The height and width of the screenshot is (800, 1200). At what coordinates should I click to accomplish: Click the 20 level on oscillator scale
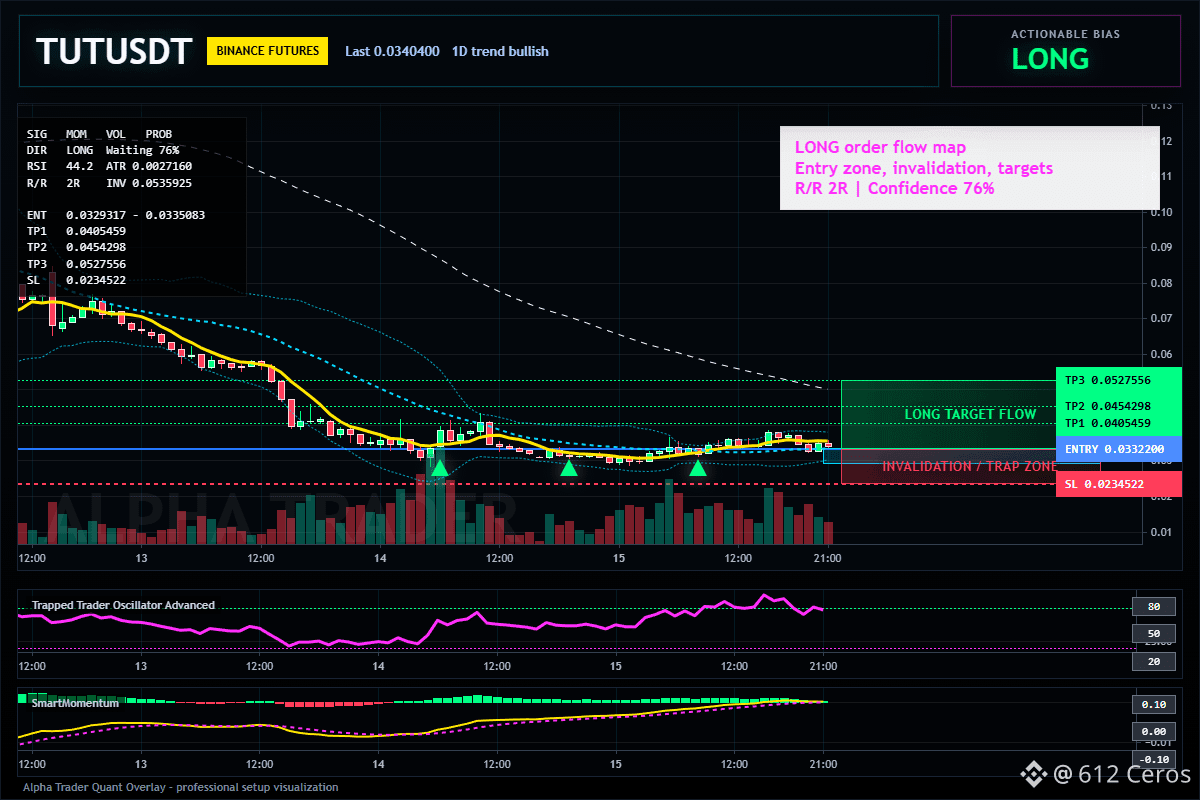click(x=1152, y=661)
